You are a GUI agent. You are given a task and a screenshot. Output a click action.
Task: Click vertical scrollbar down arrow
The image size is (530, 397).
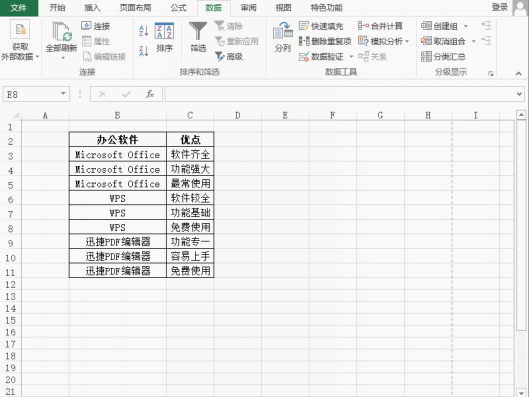click(521, 393)
